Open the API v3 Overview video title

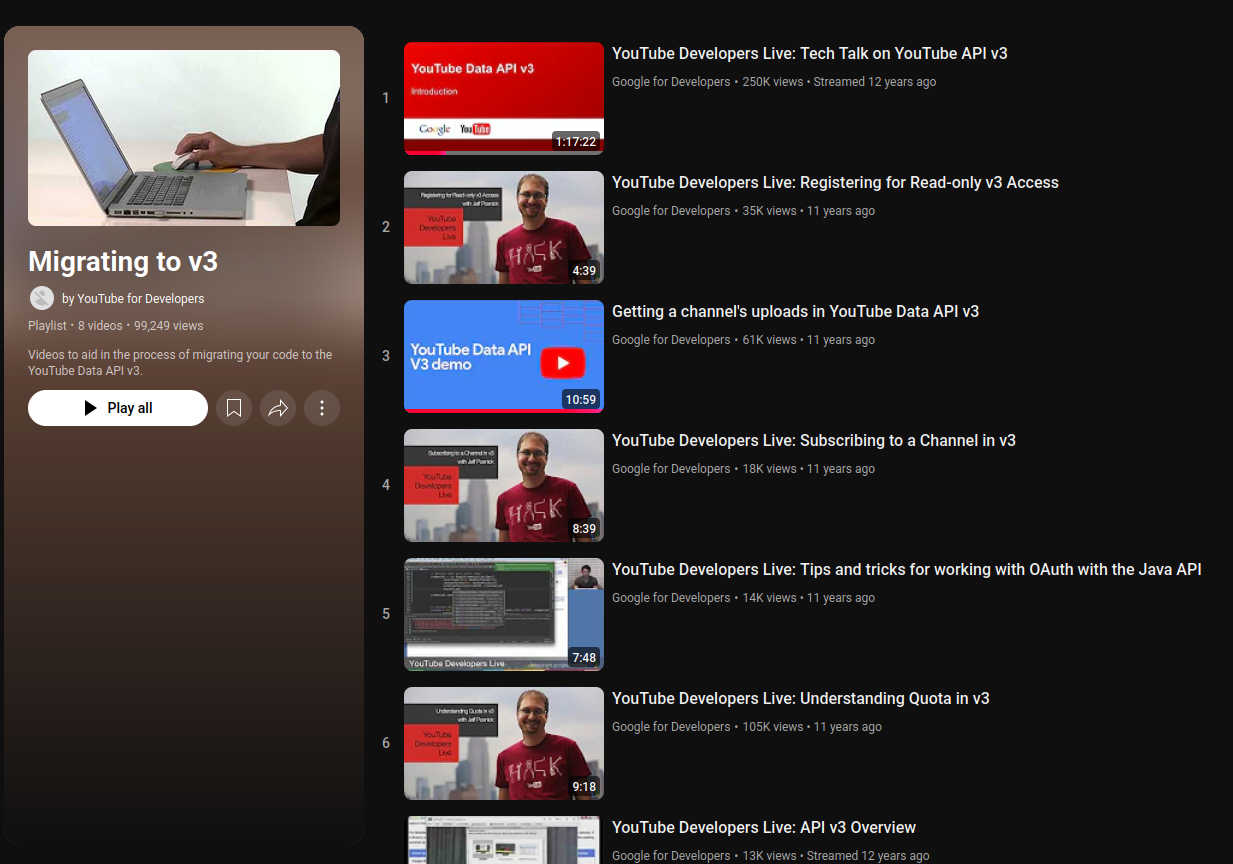pos(764,828)
